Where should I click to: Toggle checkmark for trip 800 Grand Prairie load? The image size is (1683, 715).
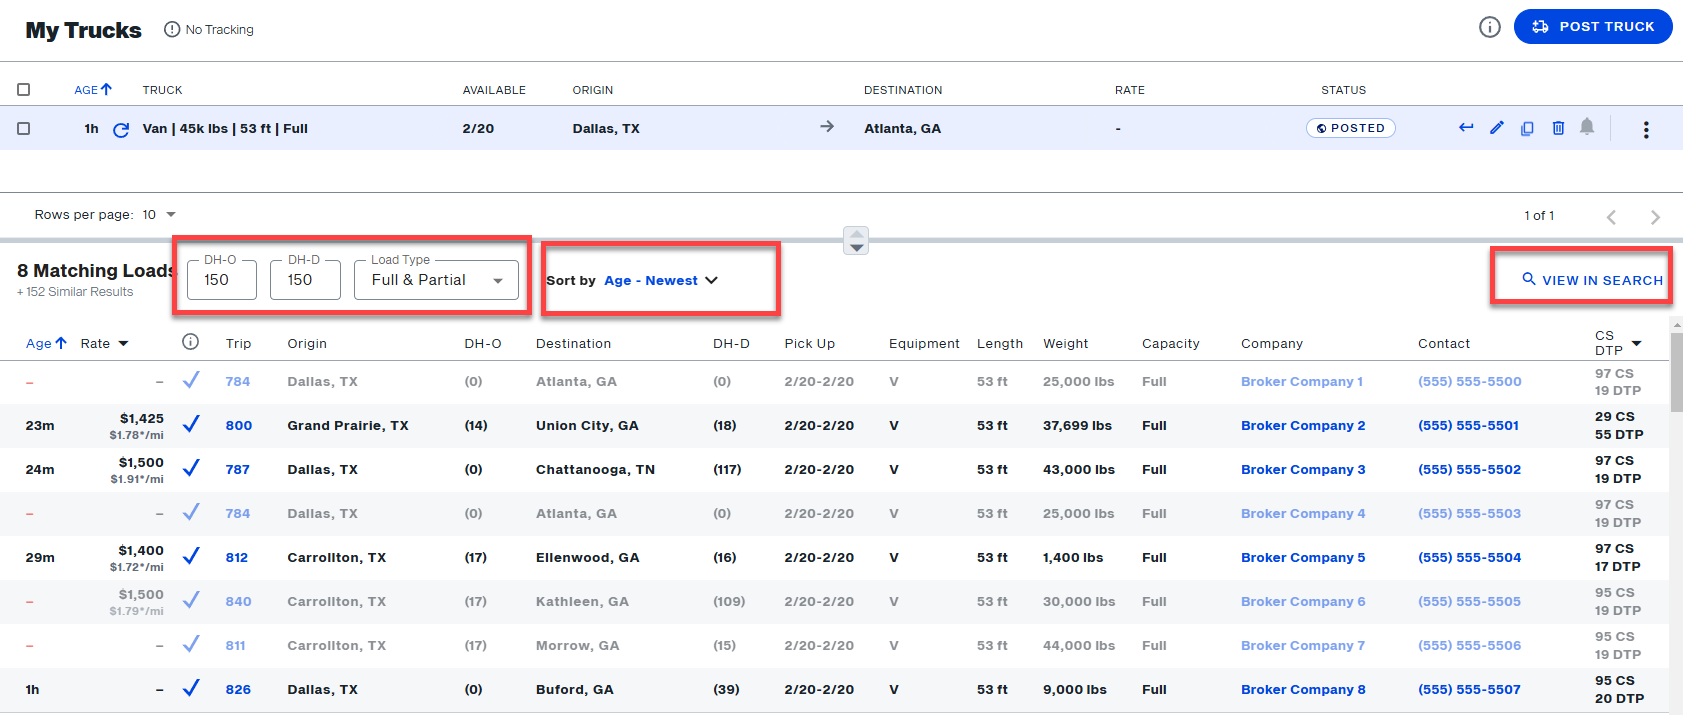(191, 425)
